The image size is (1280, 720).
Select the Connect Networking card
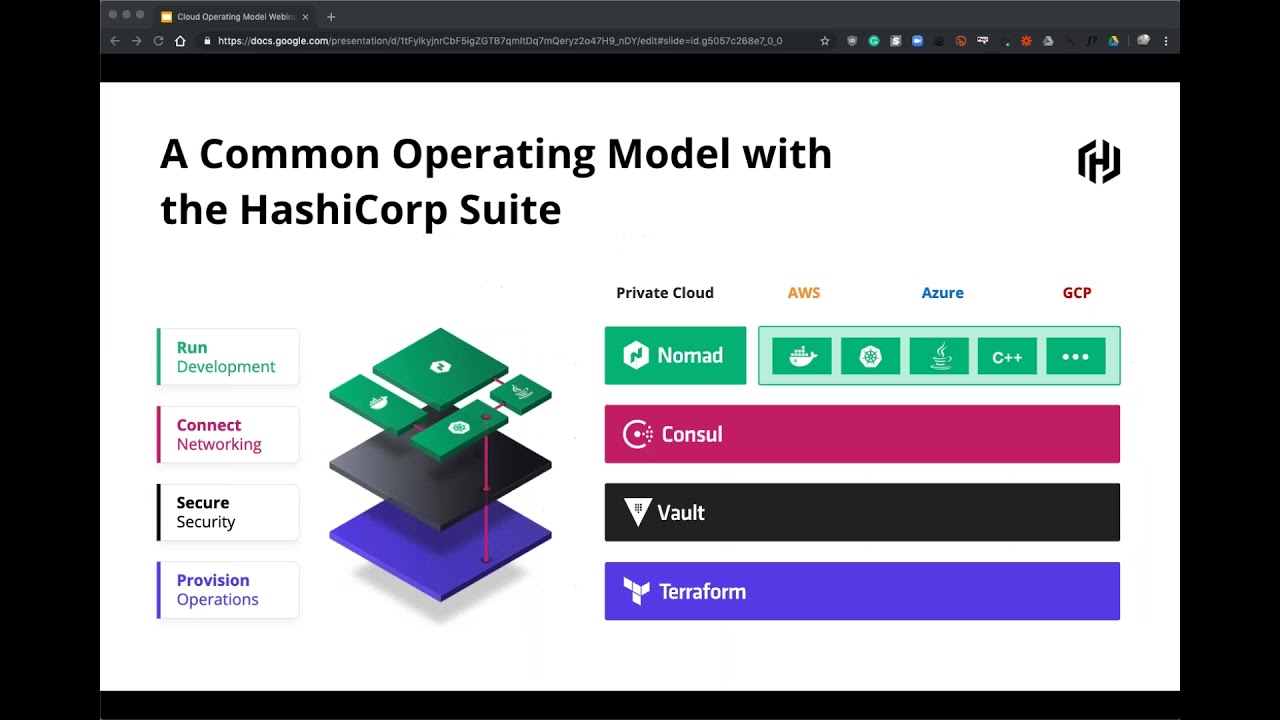pyautogui.click(x=228, y=434)
